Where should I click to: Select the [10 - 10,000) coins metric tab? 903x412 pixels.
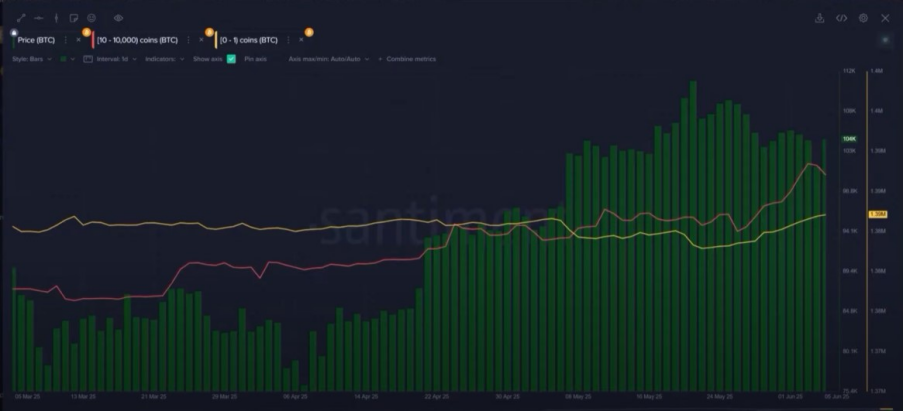[138, 40]
